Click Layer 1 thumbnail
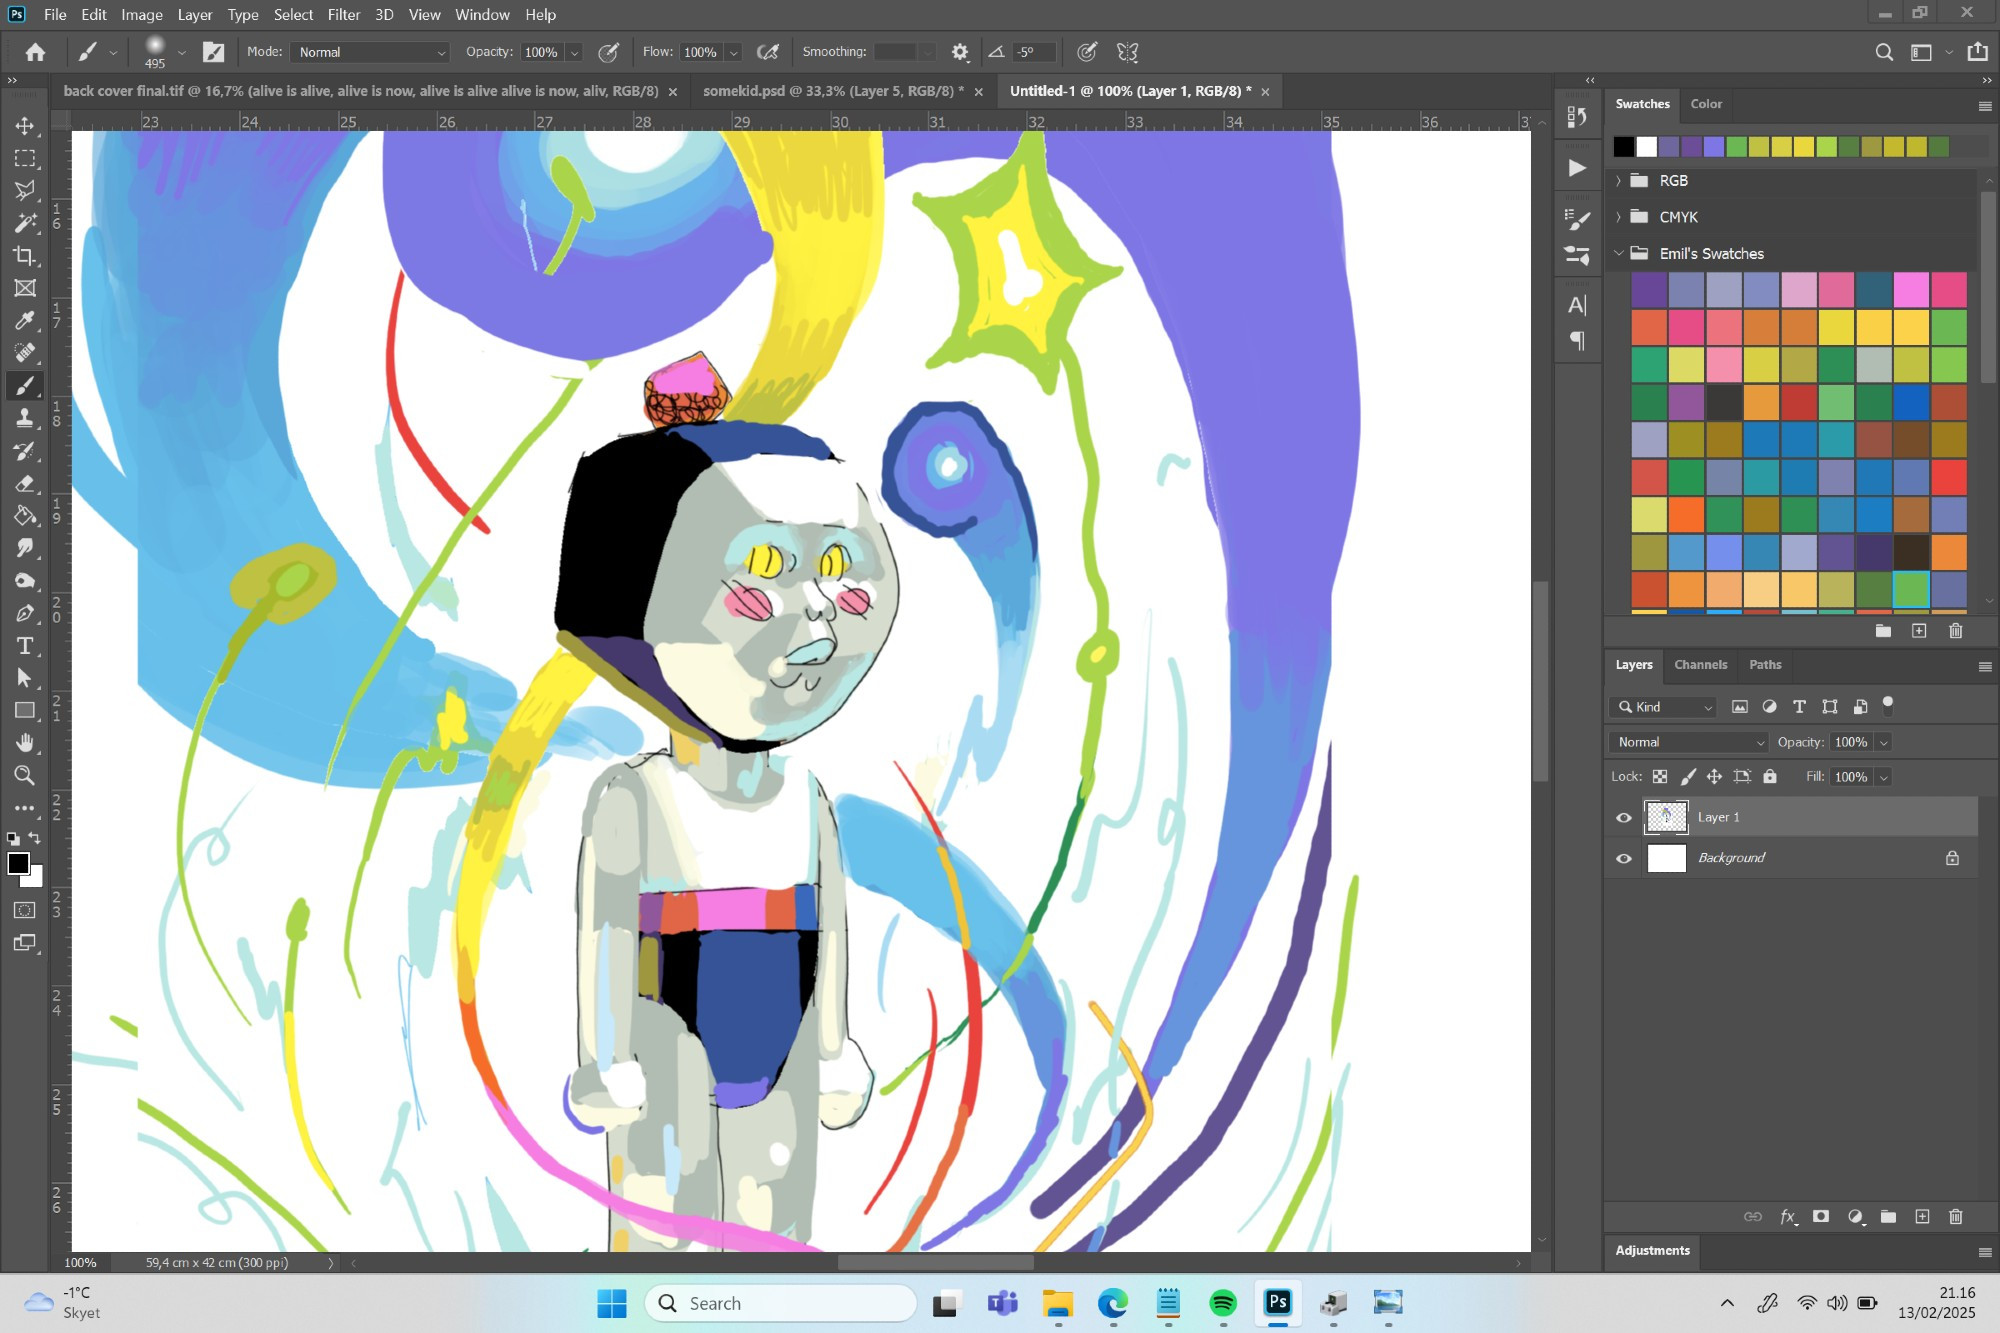Viewport: 2000px width, 1333px height. 1666,818
